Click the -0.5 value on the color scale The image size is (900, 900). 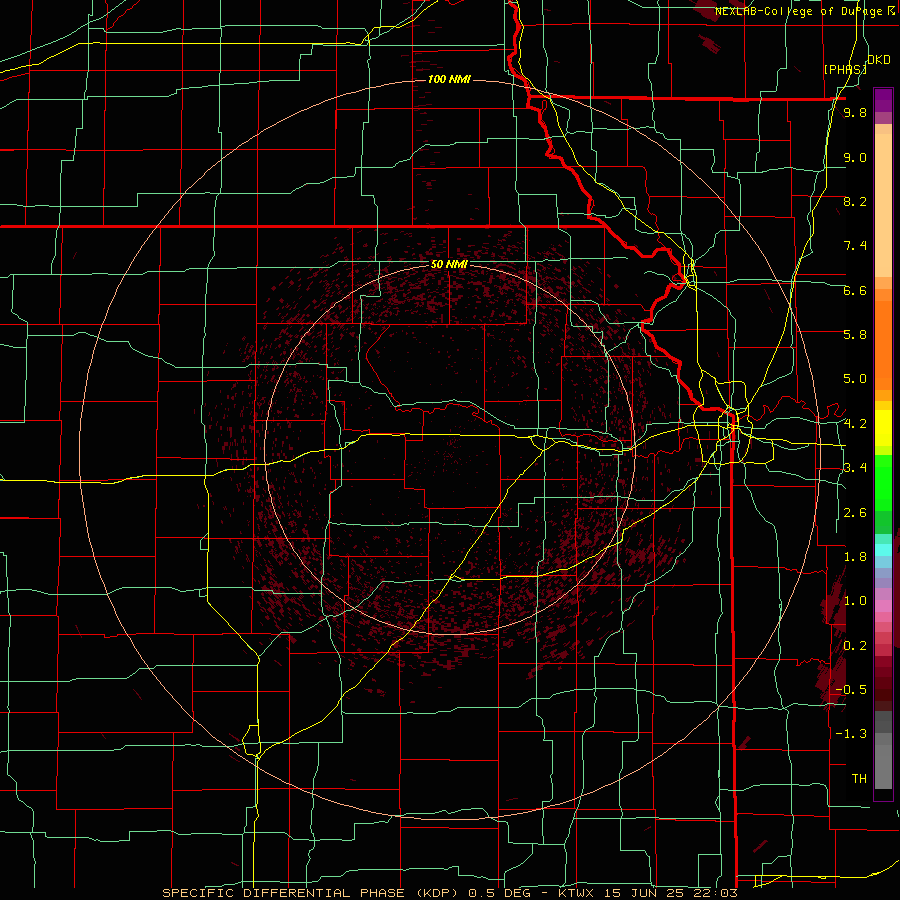(x=851, y=690)
